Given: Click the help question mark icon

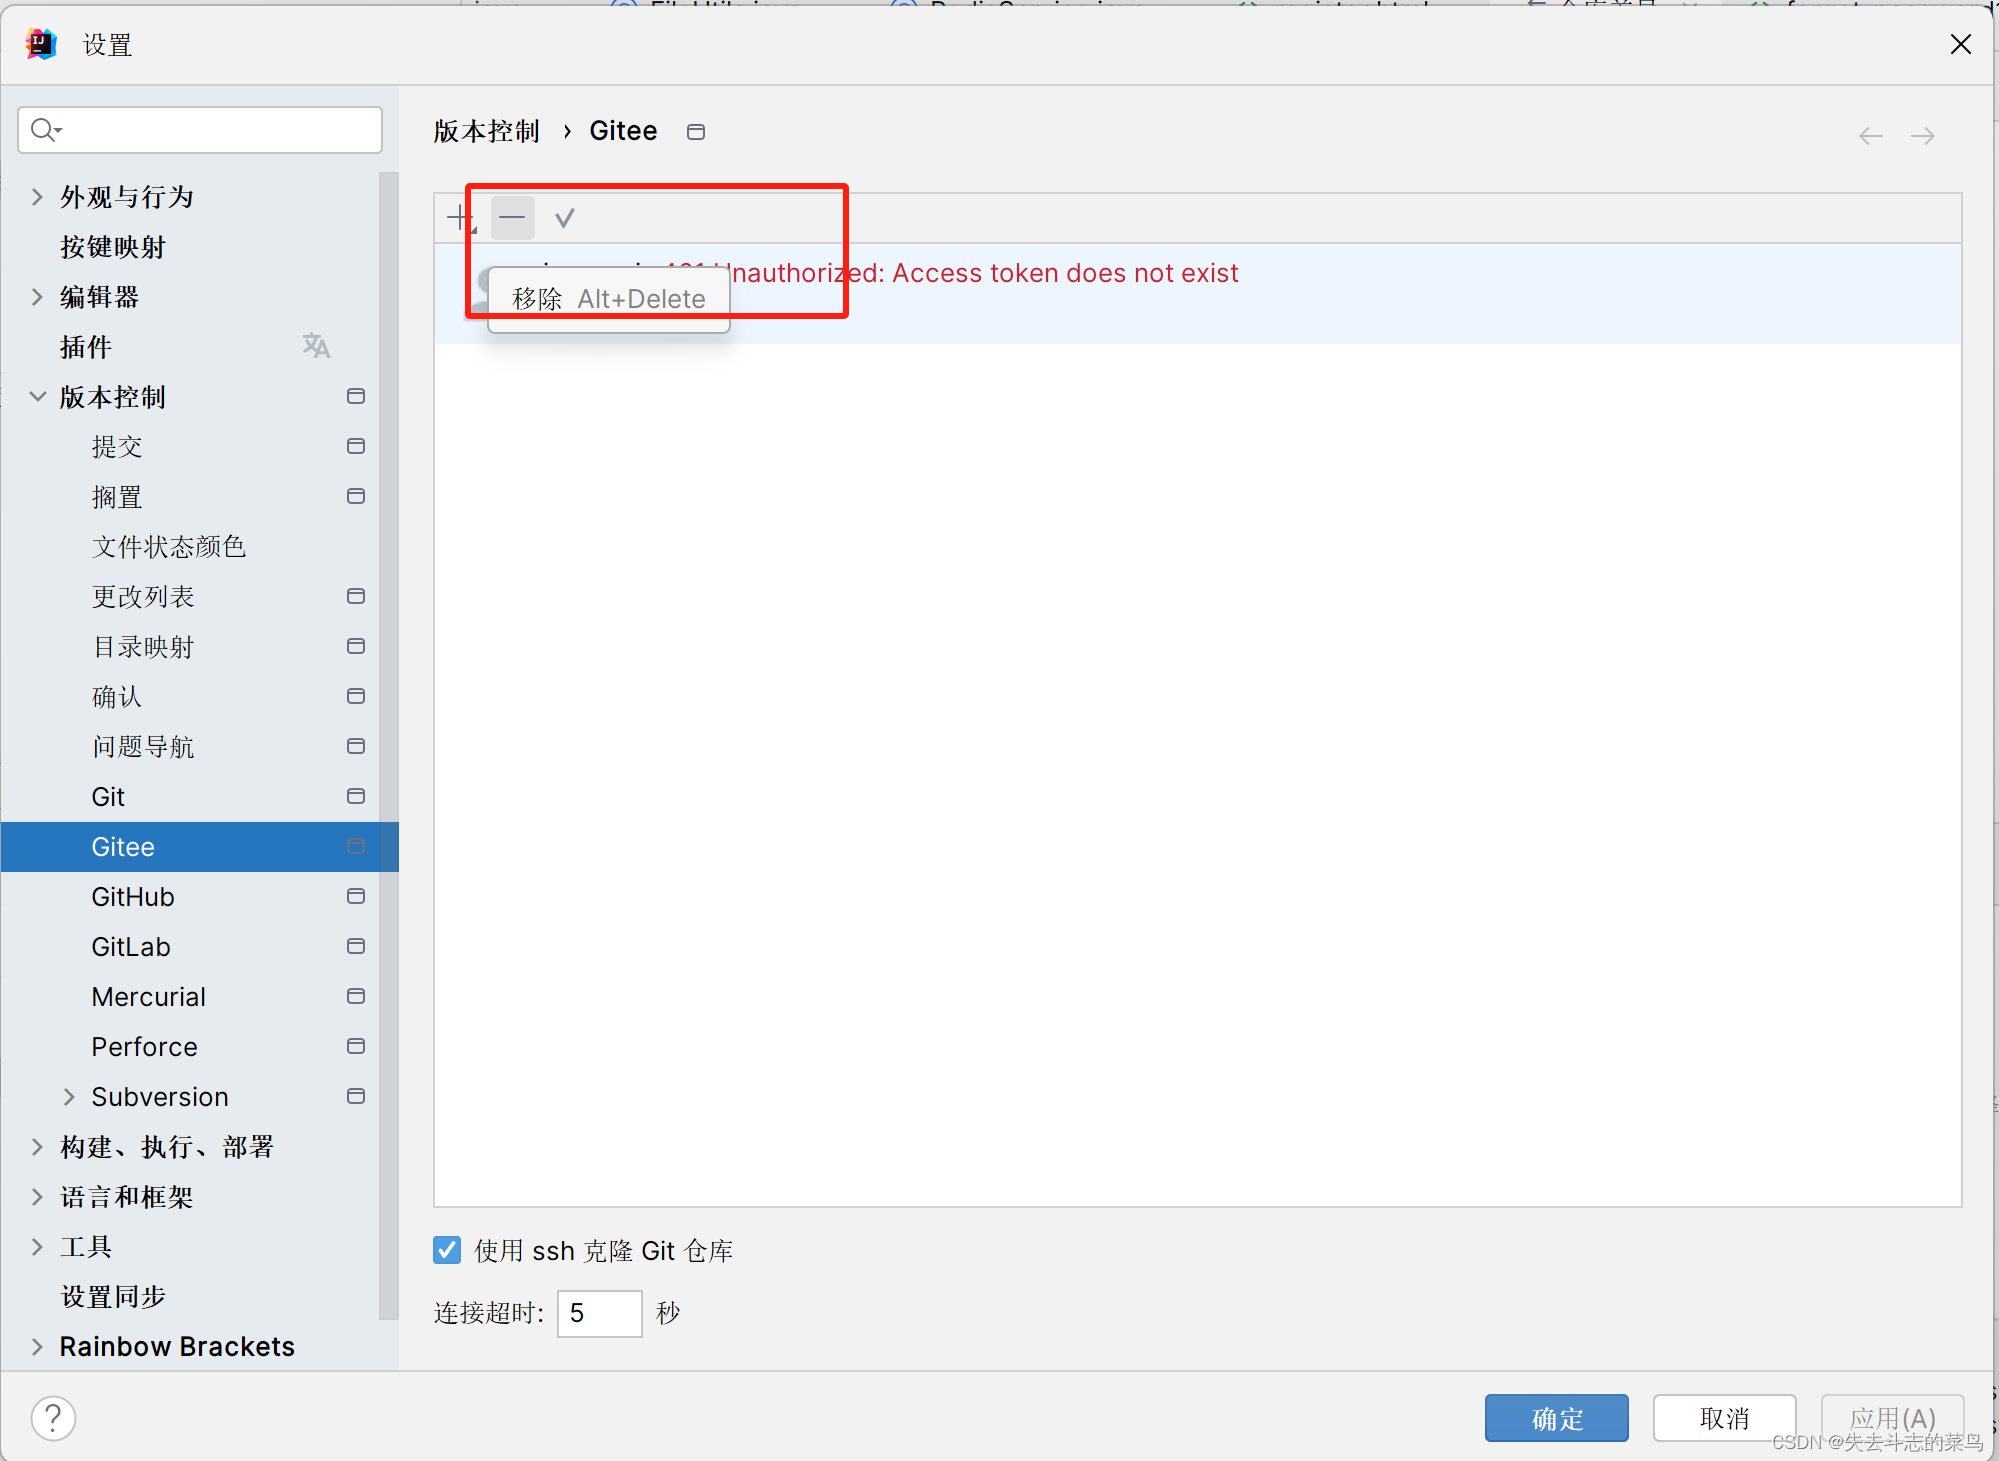Looking at the screenshot, I should click(53, 1417).
